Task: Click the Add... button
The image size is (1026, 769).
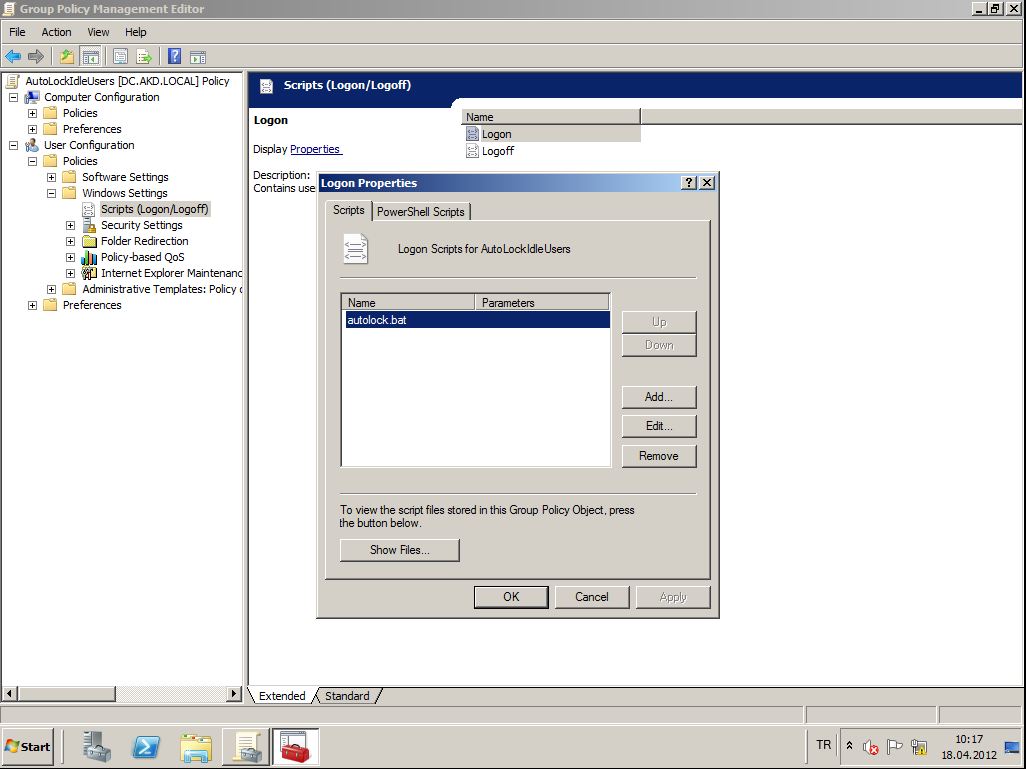Action: click(658, 397)
